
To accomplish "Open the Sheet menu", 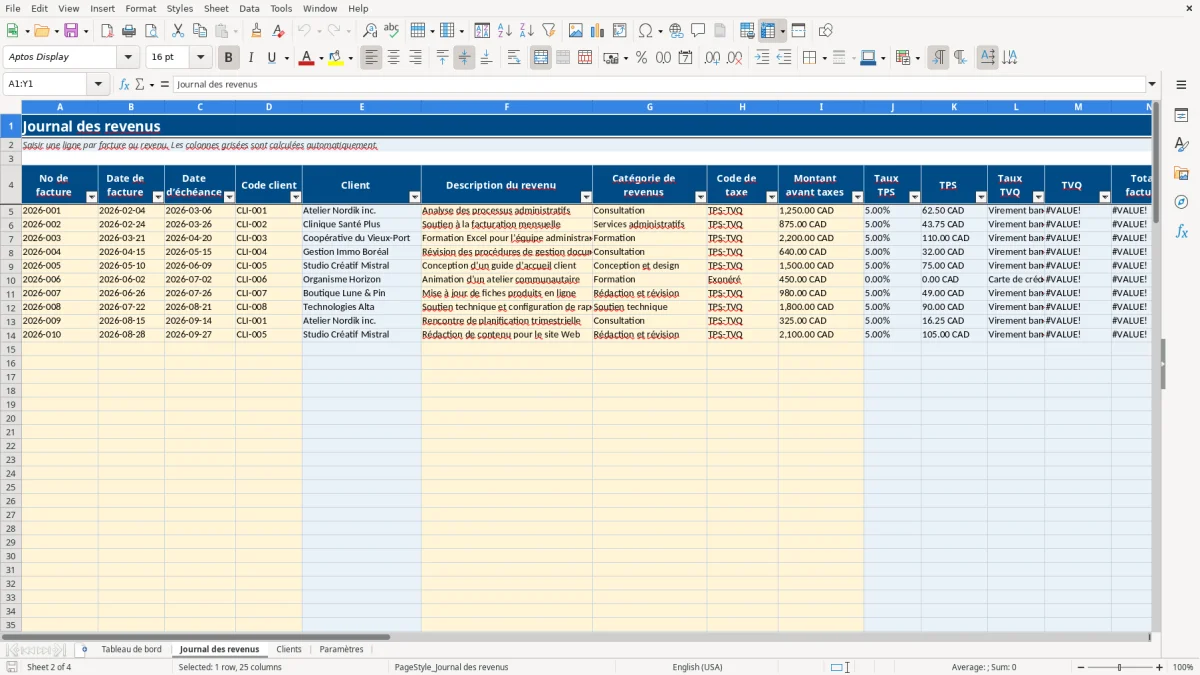I will click(216, 8).
